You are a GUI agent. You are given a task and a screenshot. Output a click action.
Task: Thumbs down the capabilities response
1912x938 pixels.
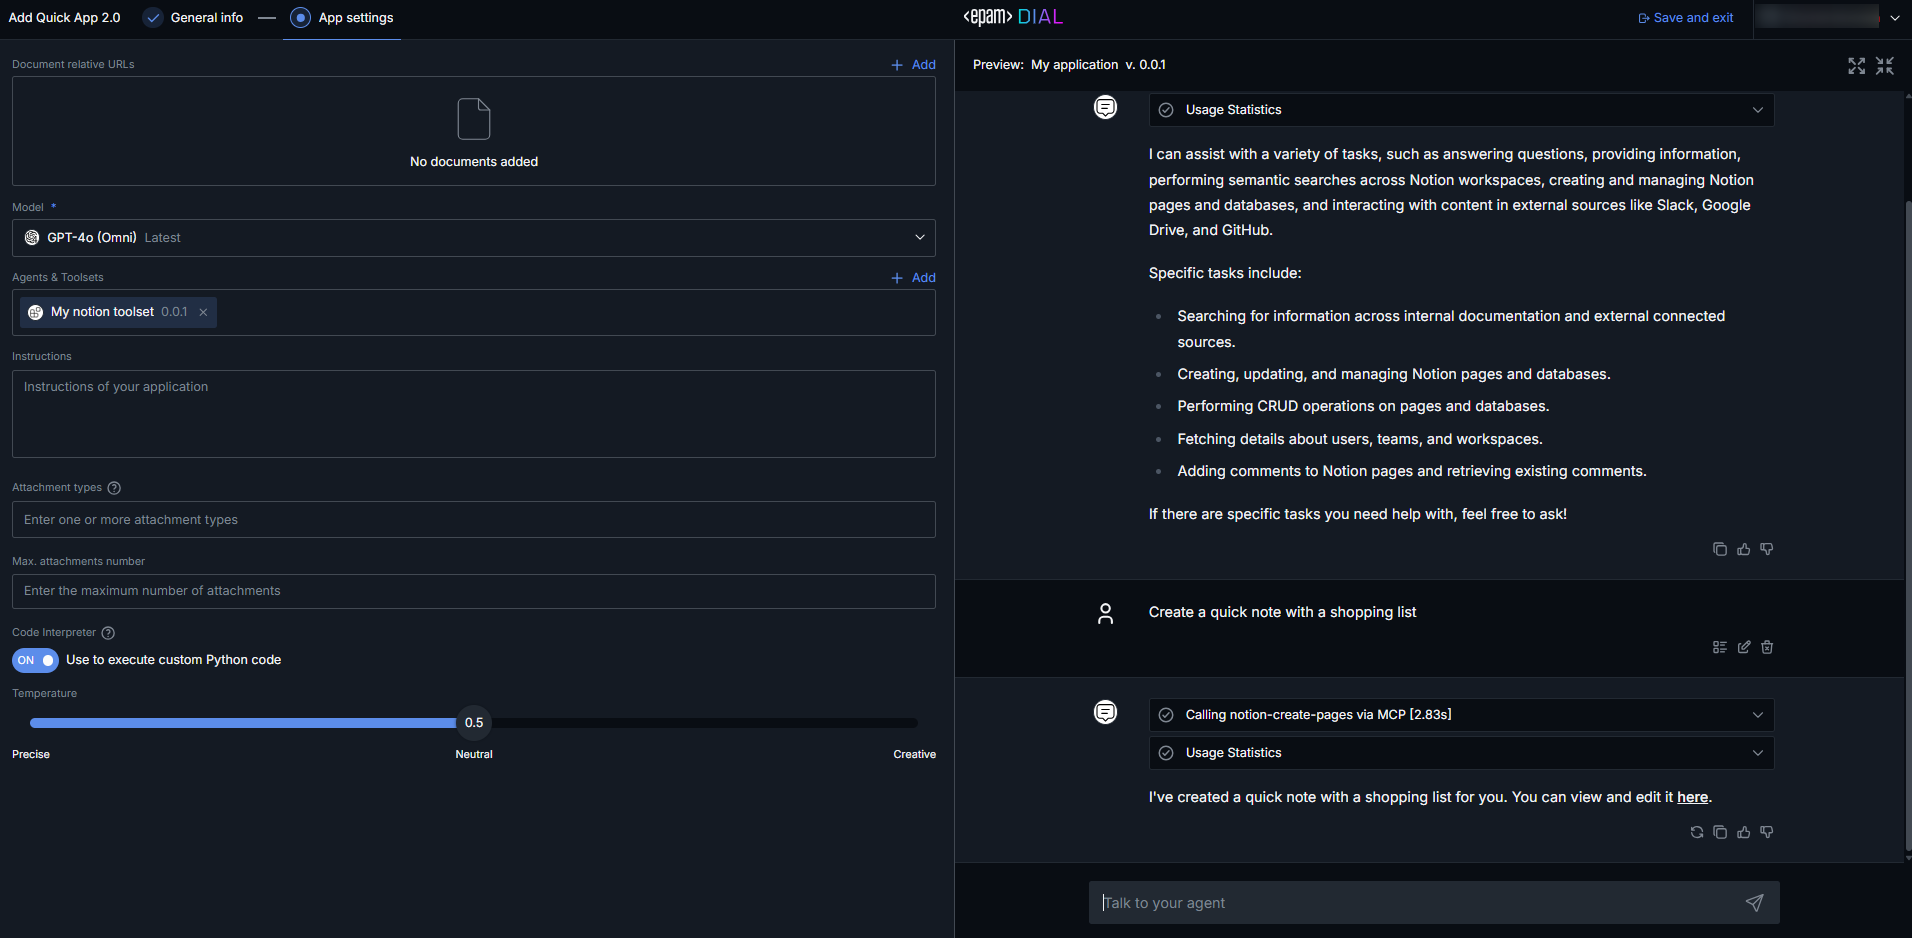1767,549
